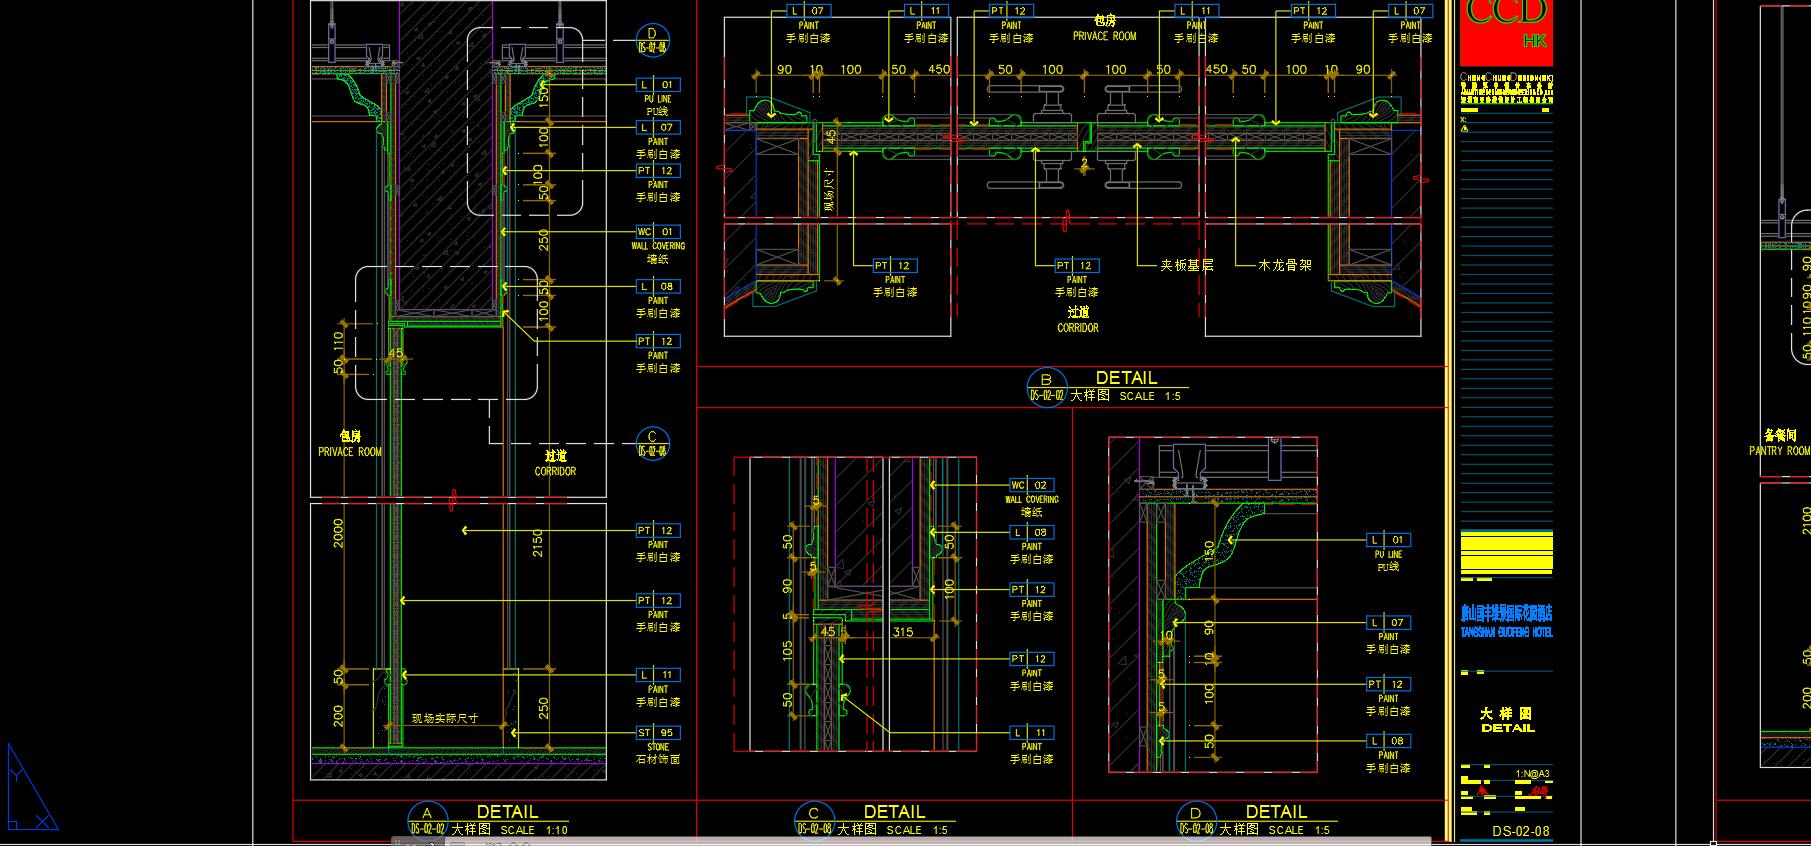Select the L 08 paint tag in detail D

(x=1388, y=741)
